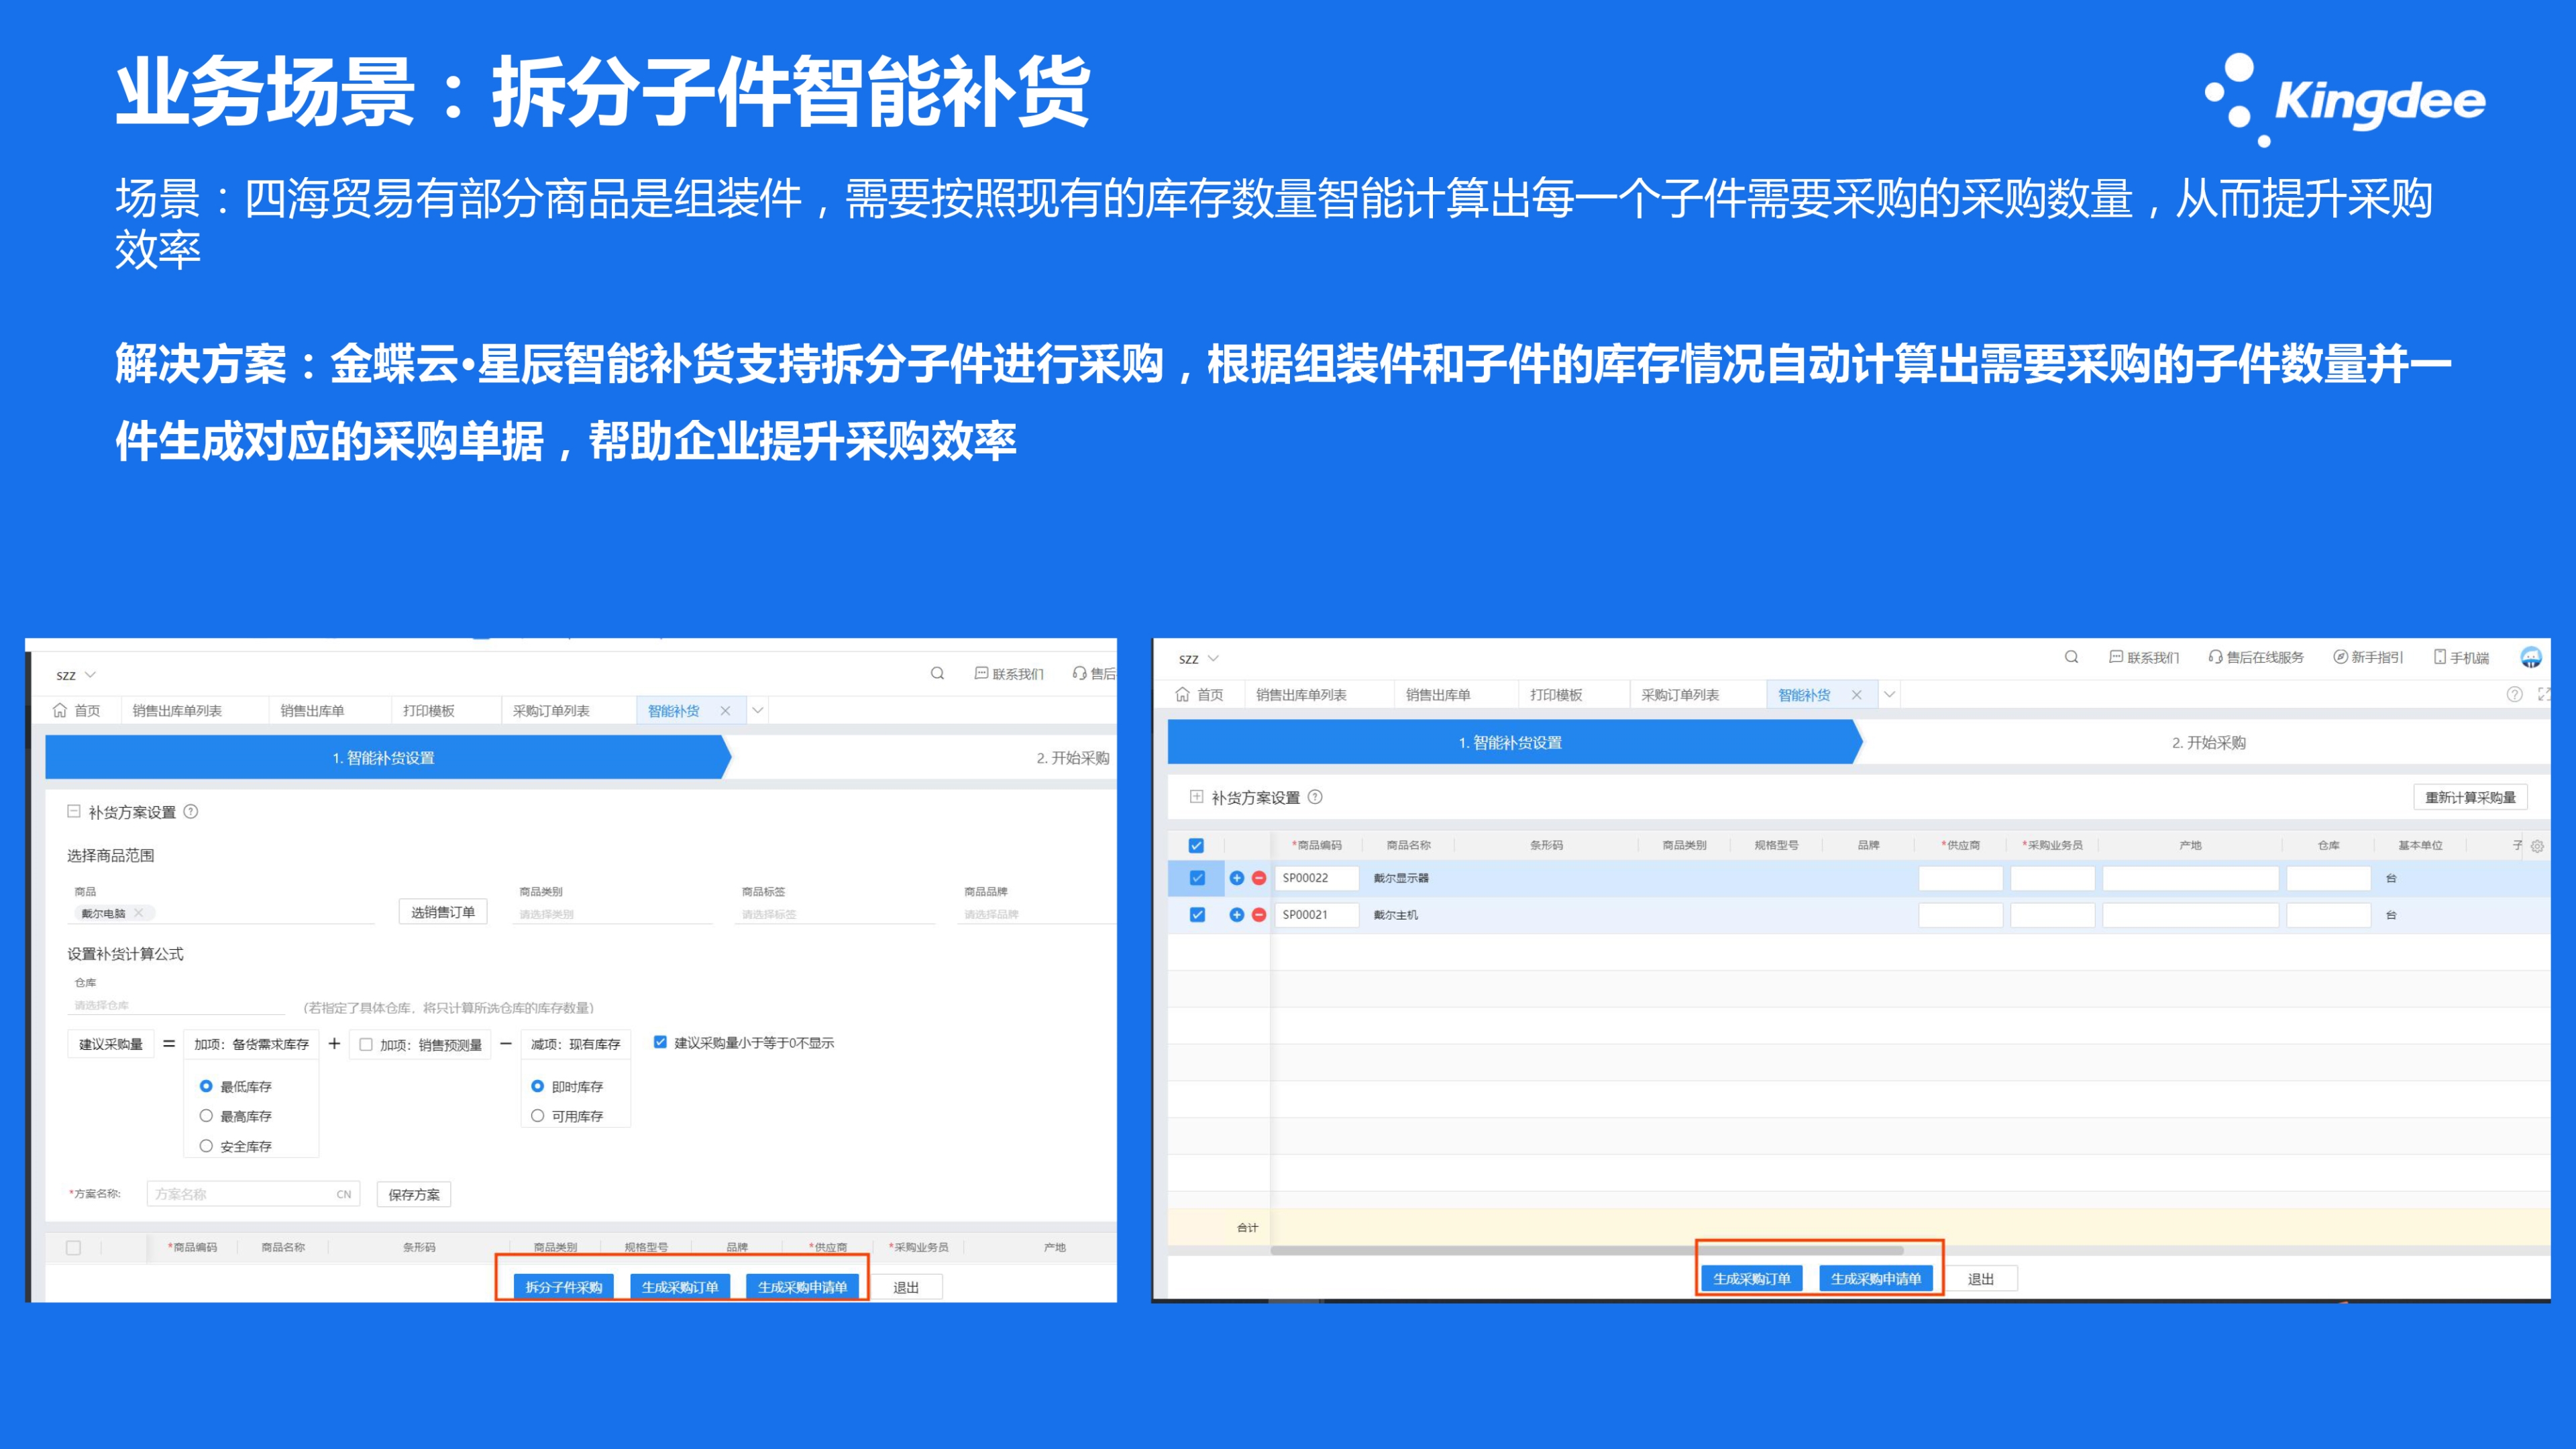
Task: Select the 最高库存 radio option
Action: coord(206,1116)
